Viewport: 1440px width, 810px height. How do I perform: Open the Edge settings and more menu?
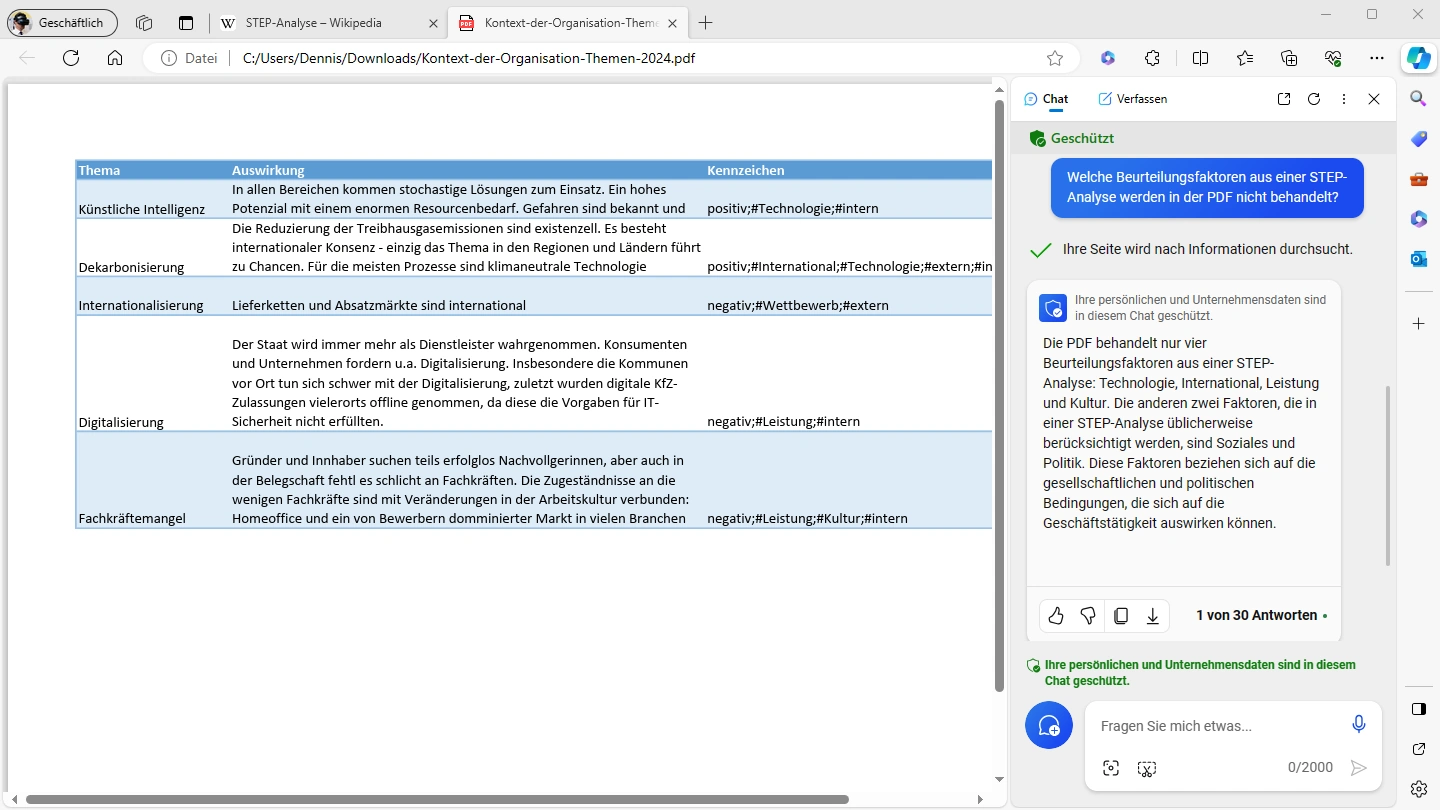pyautogui.click(x=1377, y=58)
